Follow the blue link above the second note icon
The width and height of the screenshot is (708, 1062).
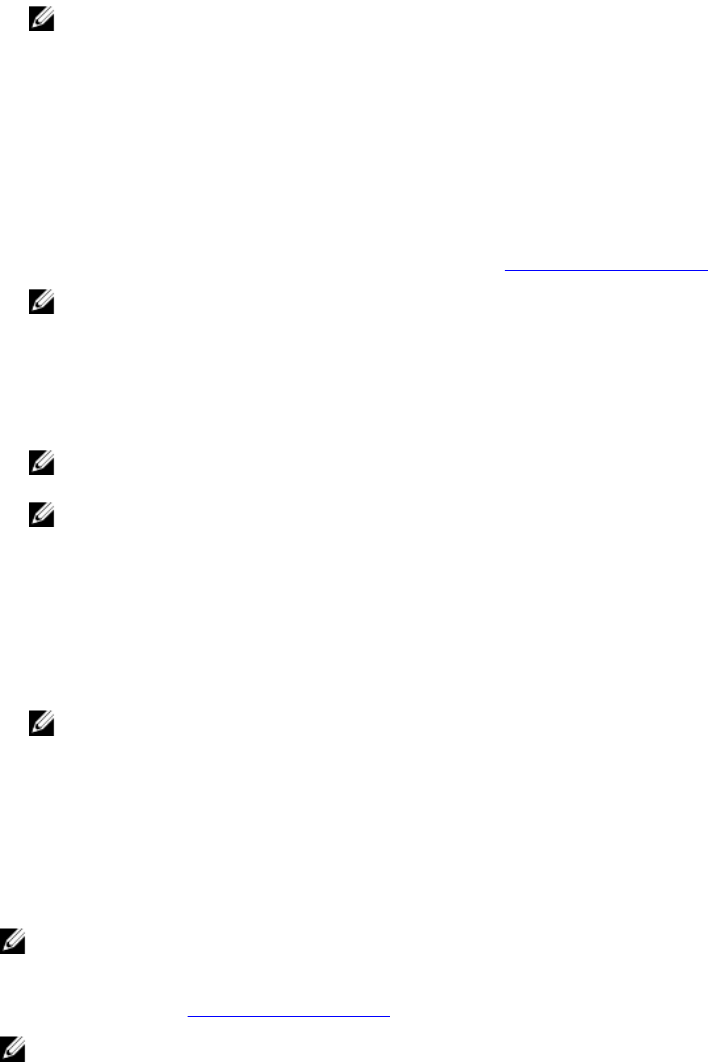606,269
